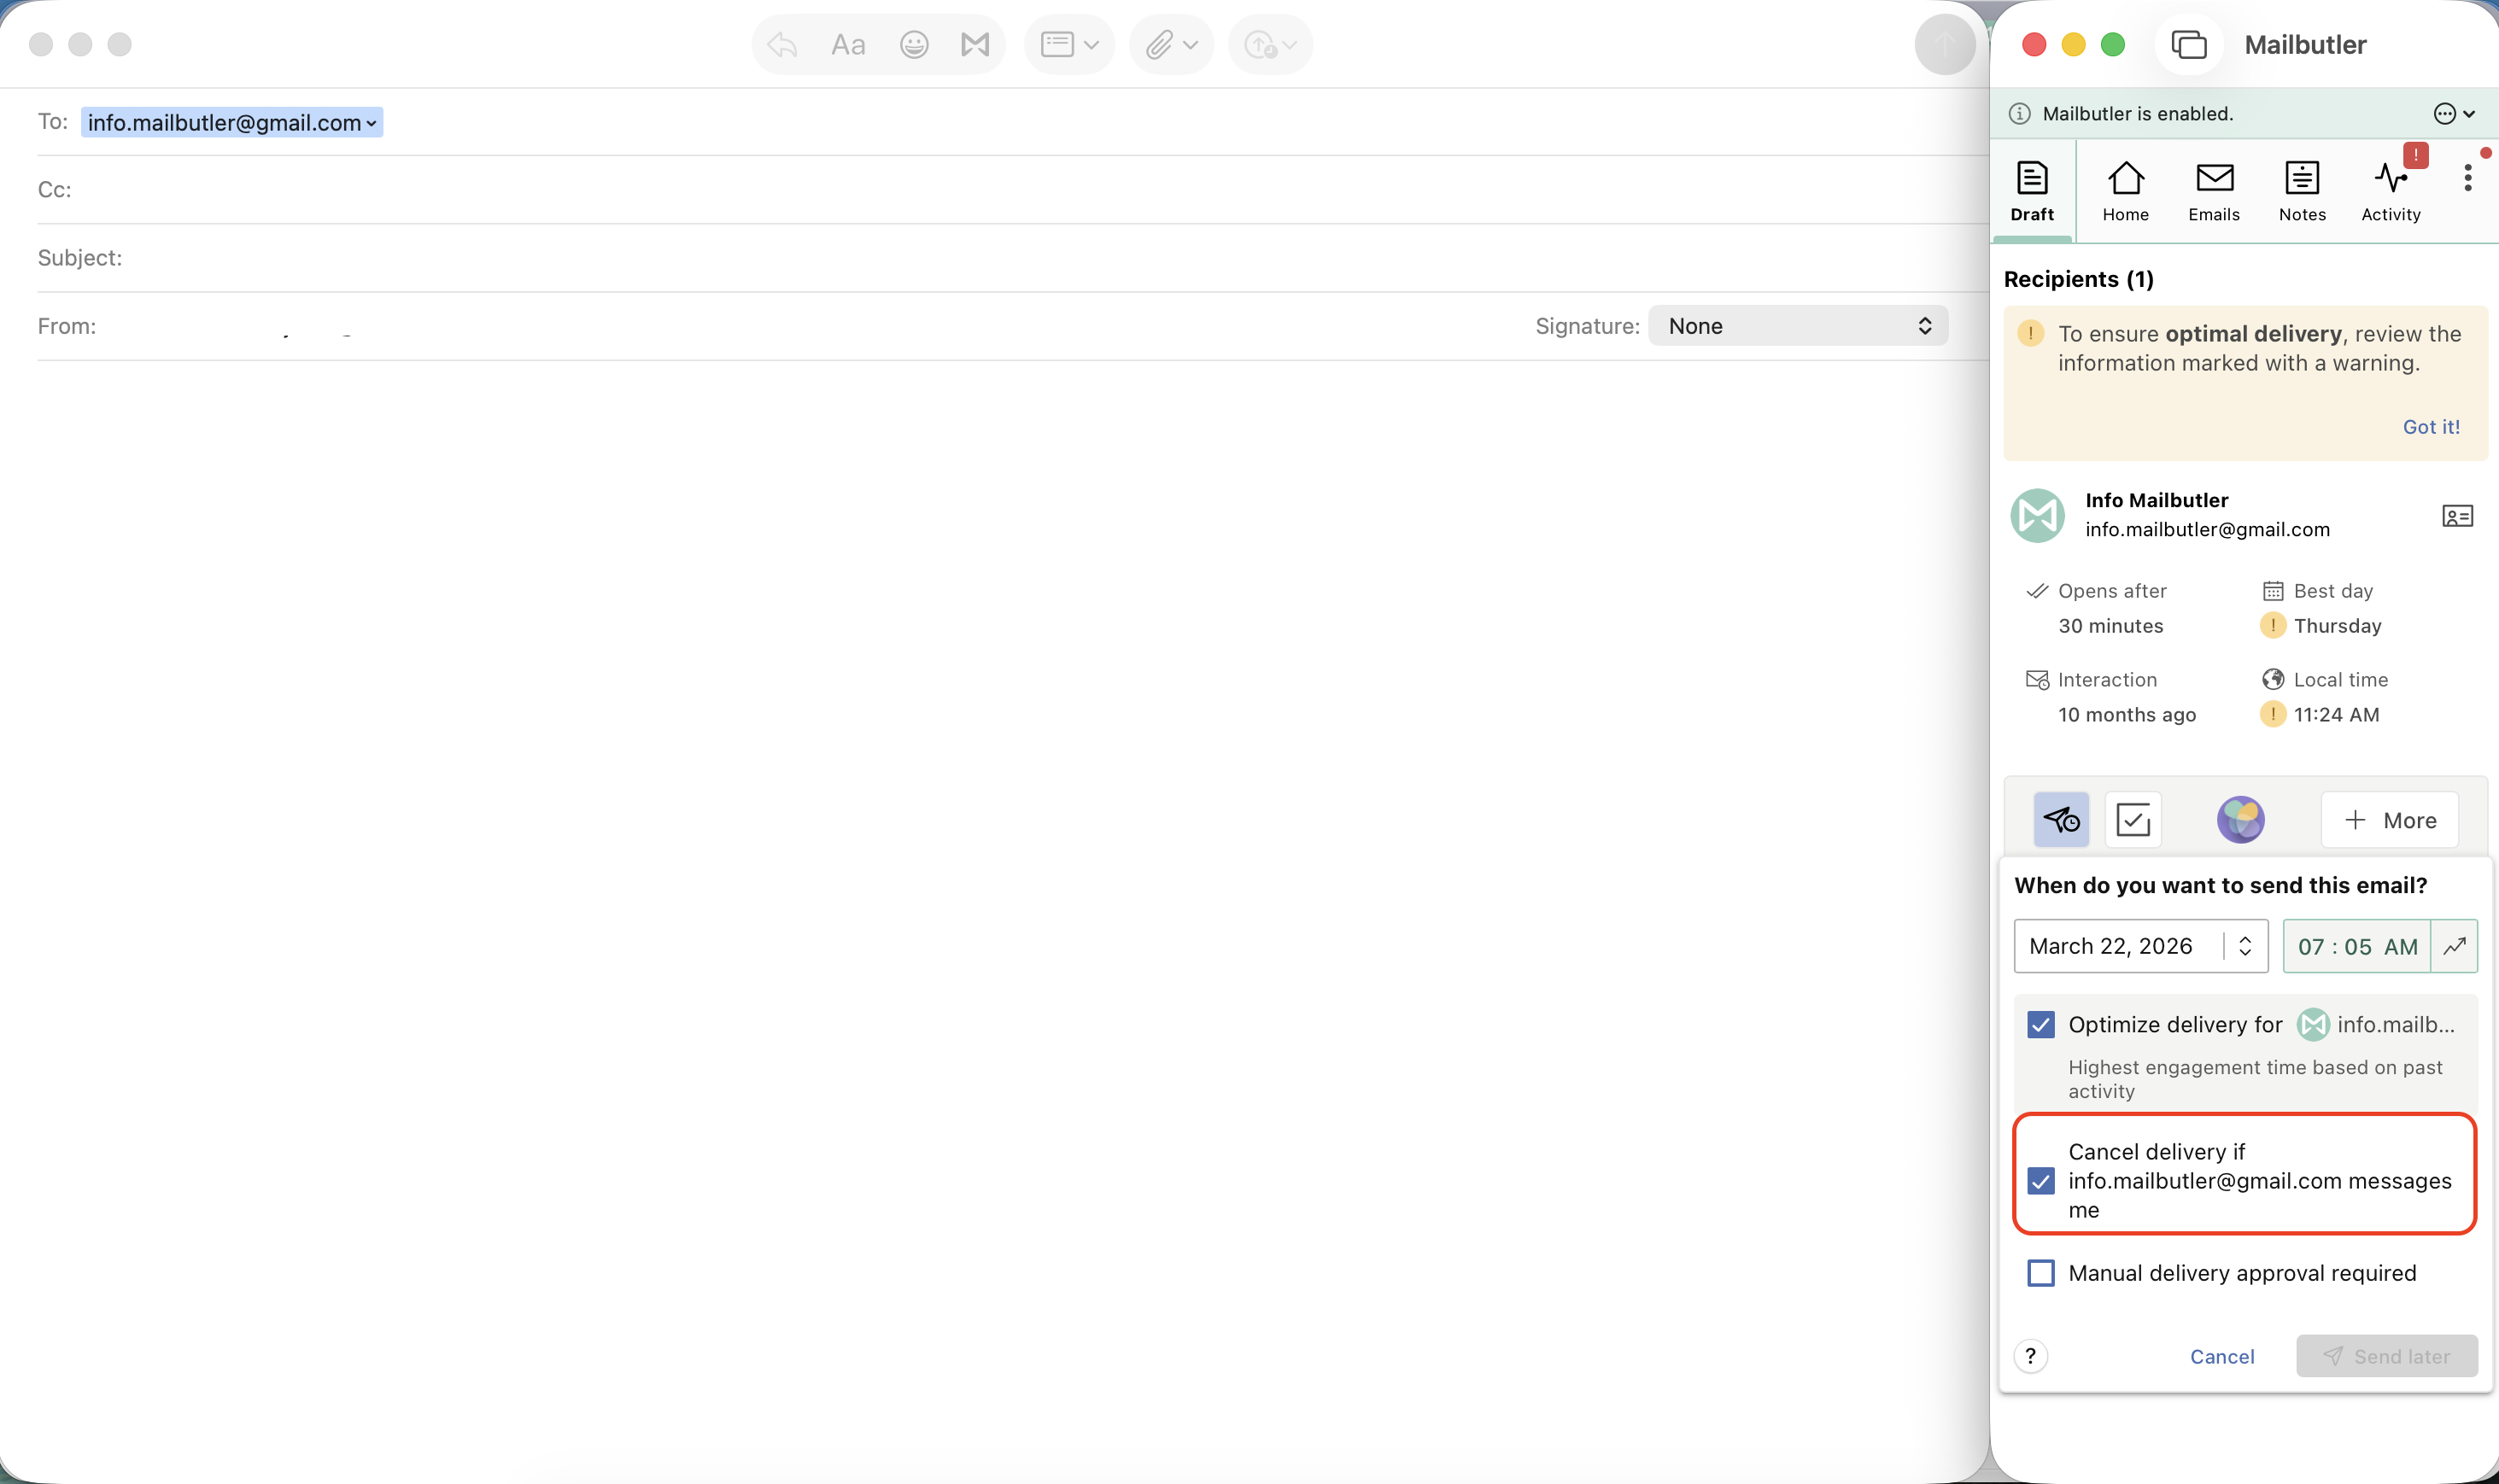This screenshot has width=2499, height=1484.
Task: Click the date stepper arrows
Action: 2245,946
